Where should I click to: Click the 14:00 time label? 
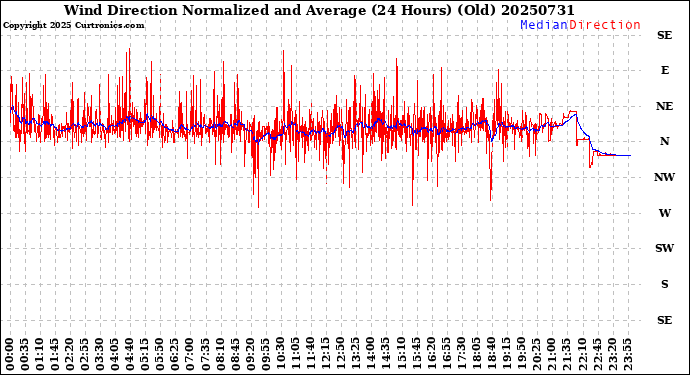371,354
